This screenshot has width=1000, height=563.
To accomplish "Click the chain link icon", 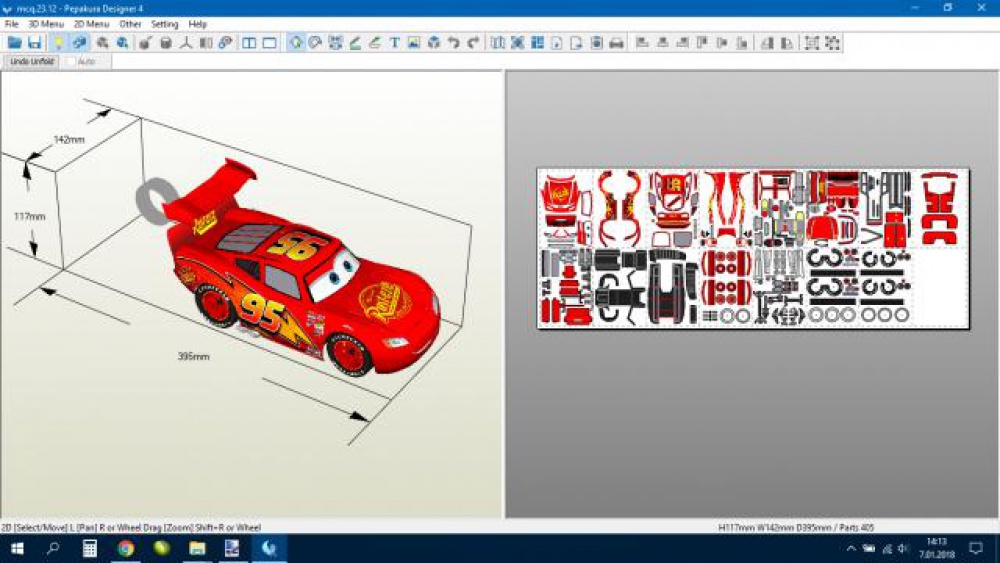I will pos(225,43).
